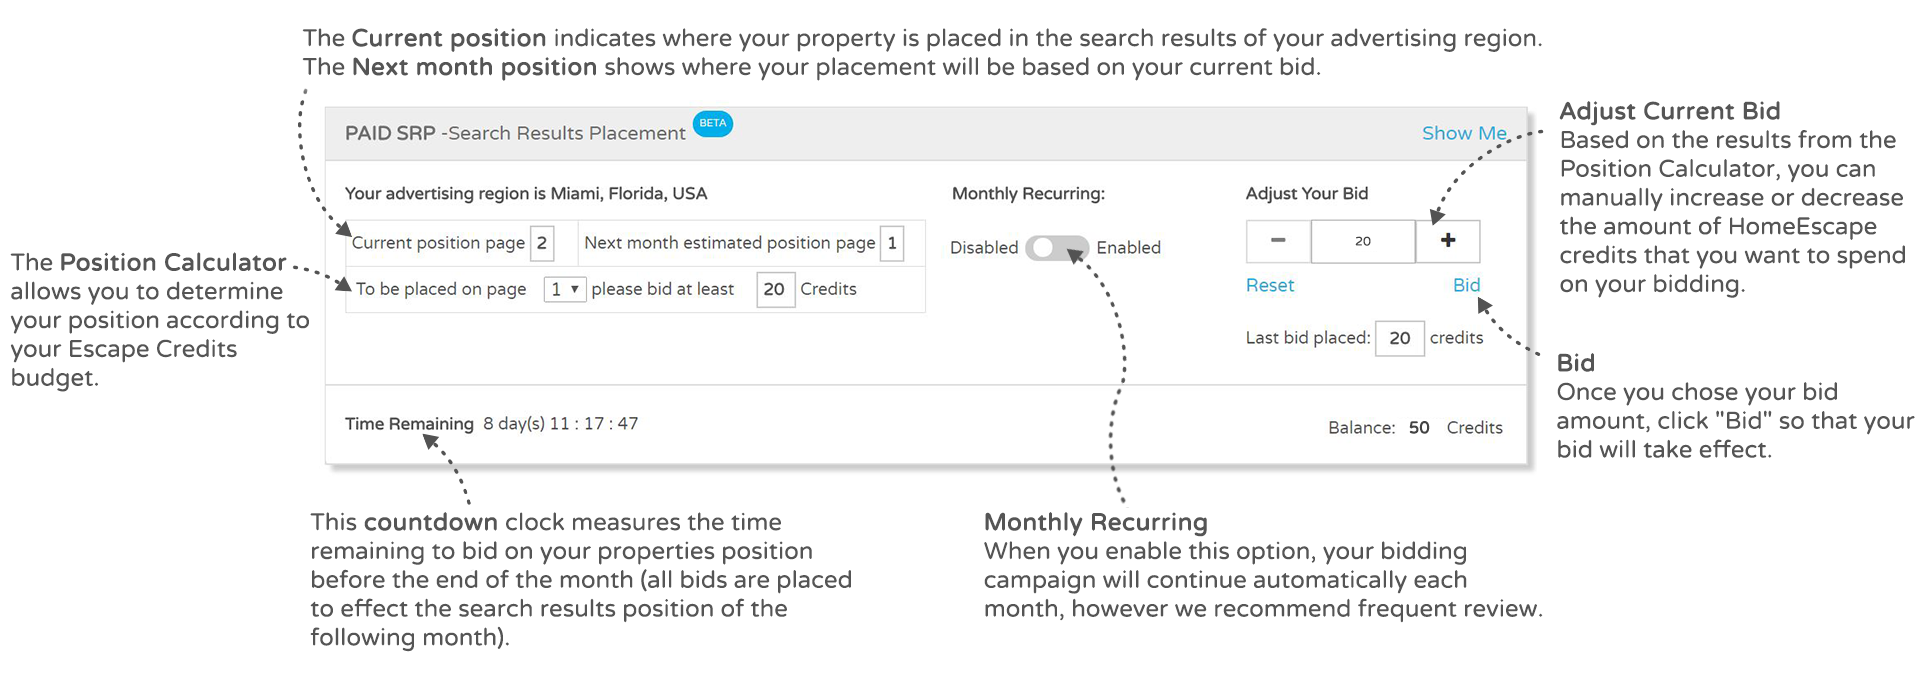Click the Time Remaining countdown clock
Image resolution: width=1920 pixels, height=674 pixels.
pos(561,423)
